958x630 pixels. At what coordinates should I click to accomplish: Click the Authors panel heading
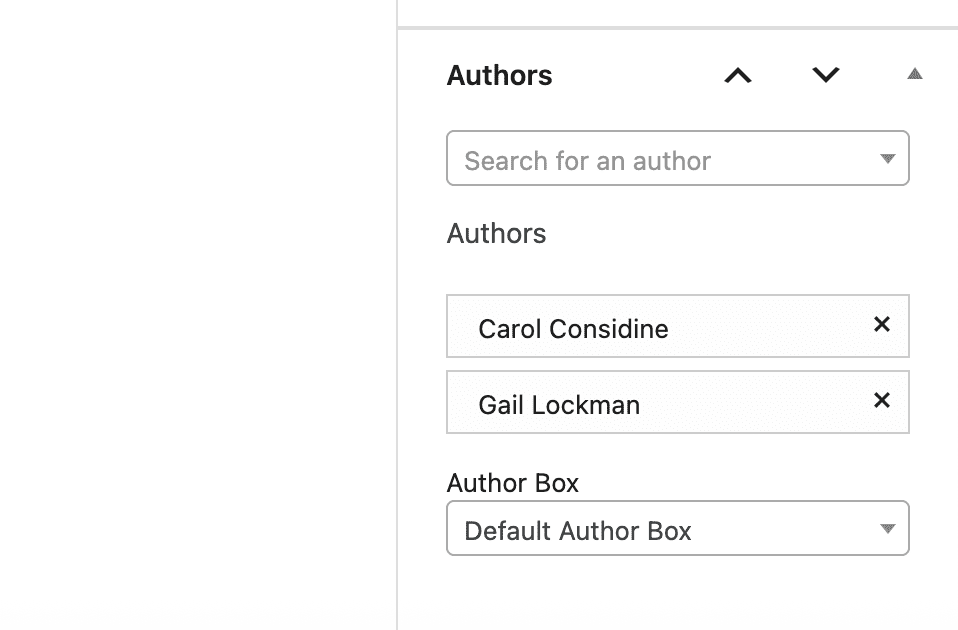pos(499,74)
